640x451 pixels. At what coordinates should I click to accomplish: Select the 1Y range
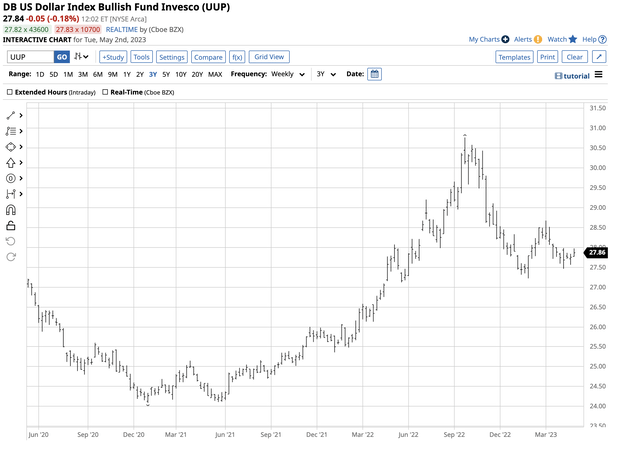pyautogui.click(x=127, y=74)
